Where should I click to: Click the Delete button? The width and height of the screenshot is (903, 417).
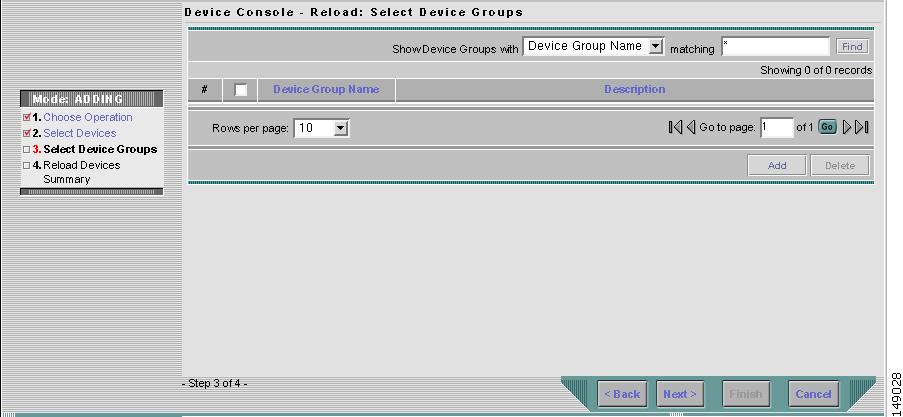tap(840, 165)
